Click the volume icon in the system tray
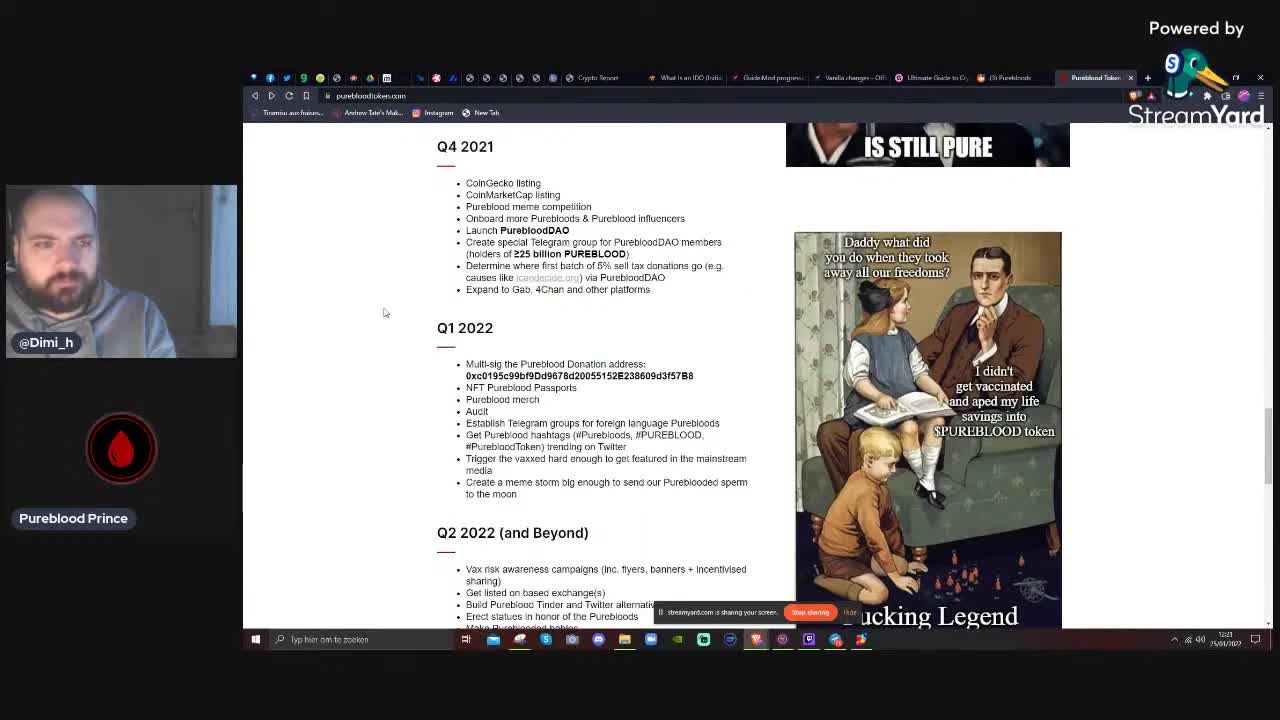The image size is (1280, 720). click(x=1200, y=640)
